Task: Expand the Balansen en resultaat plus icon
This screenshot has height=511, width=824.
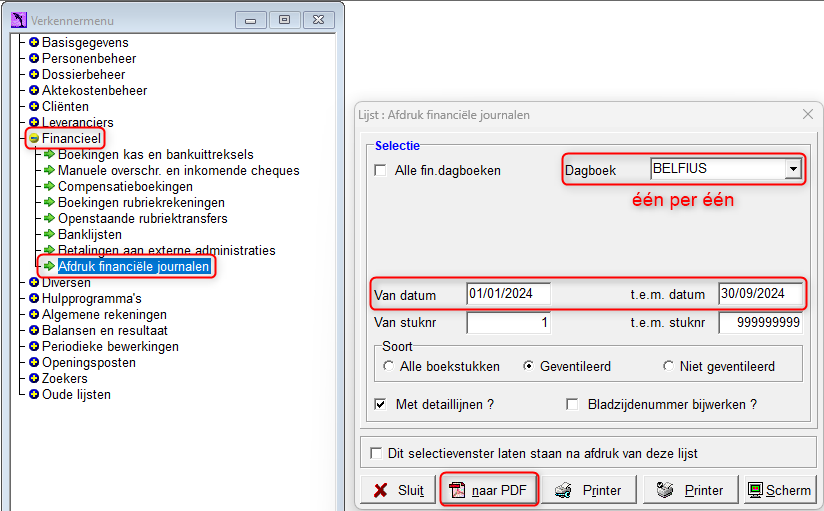Action: (34, 330)
